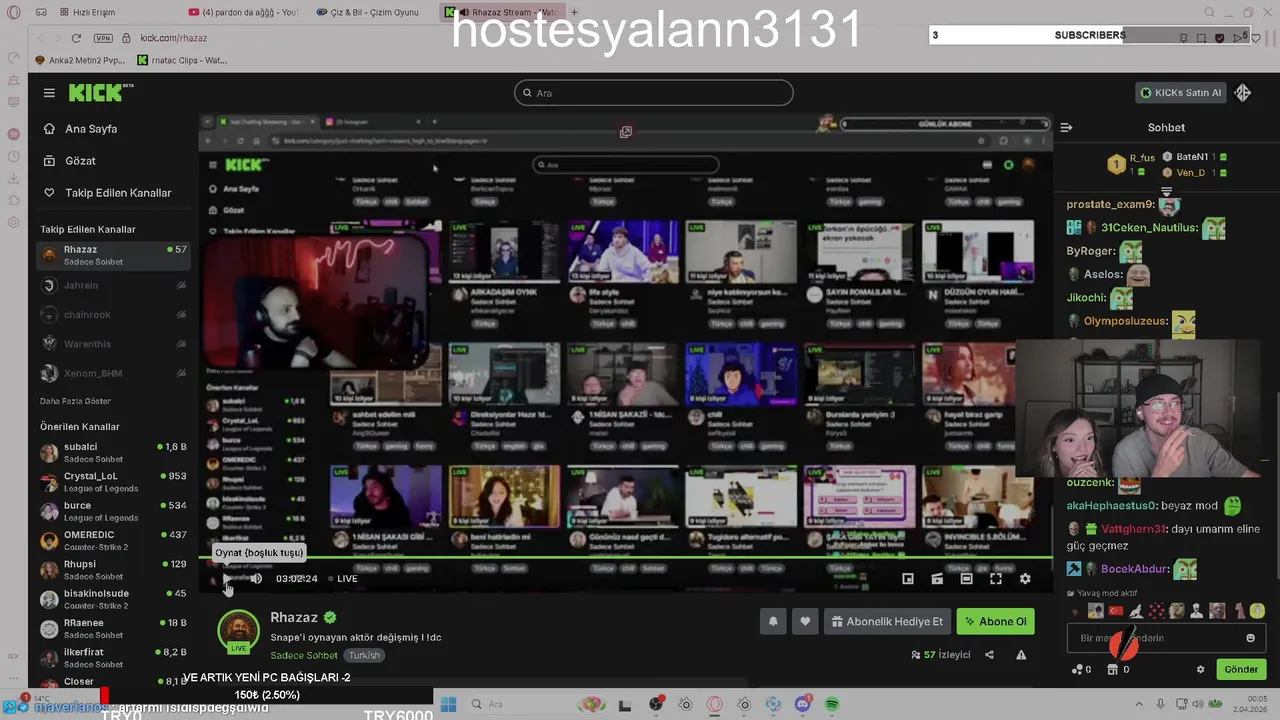1280x720 pixels.
Task: Enter fullscreen from player controls
Action: click(x=996, y=578)
